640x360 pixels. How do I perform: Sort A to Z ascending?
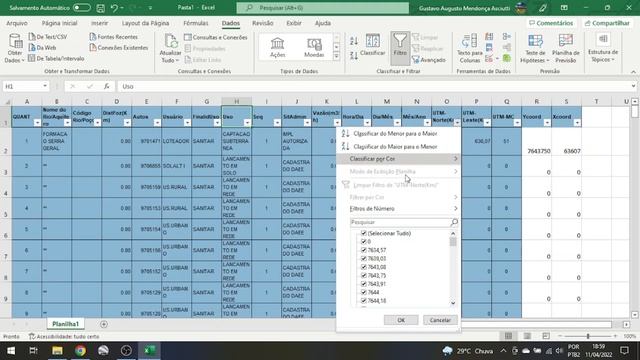pyautogui.click(x=354, y=40)
